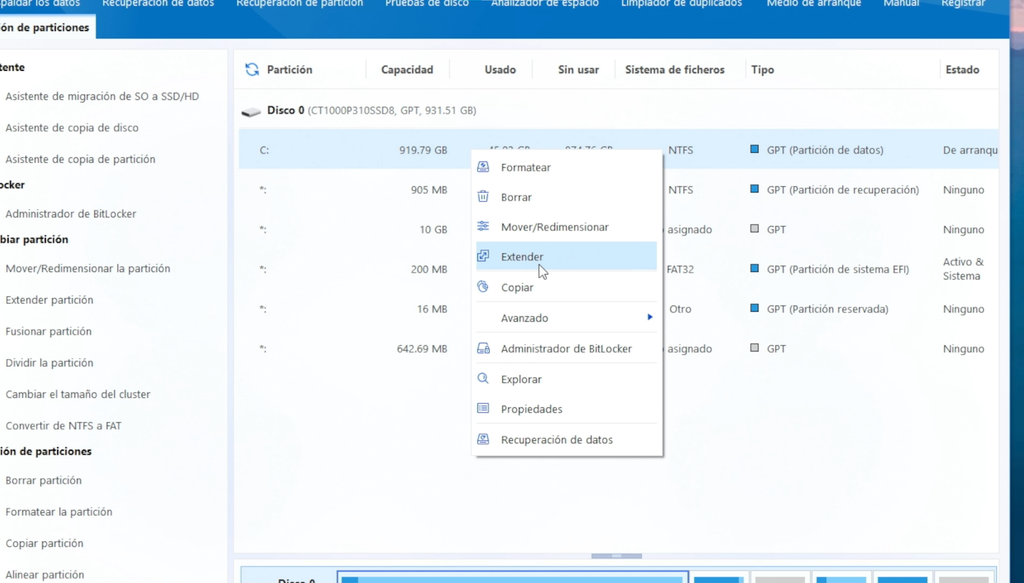Open Pruebas de disco in top toolbar
The height and width of the screenshot is (583, 1024).
[427, 3]
